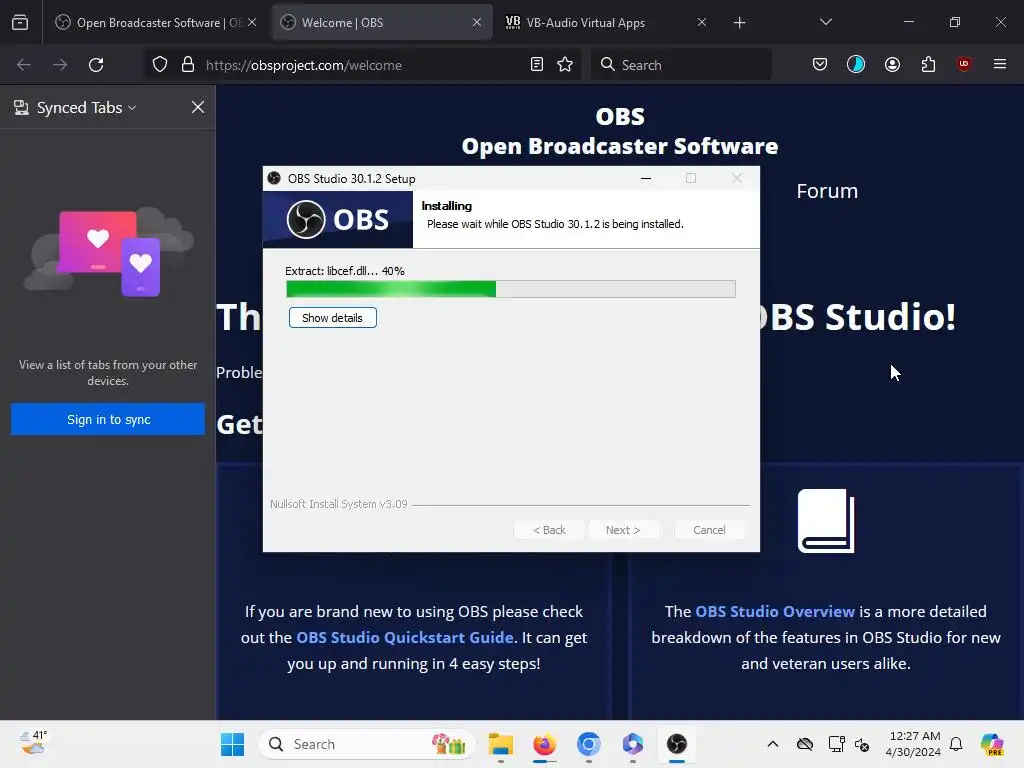Go back to the previous page
This screenshot has height=768, width=1024.
tap(24, 65)
